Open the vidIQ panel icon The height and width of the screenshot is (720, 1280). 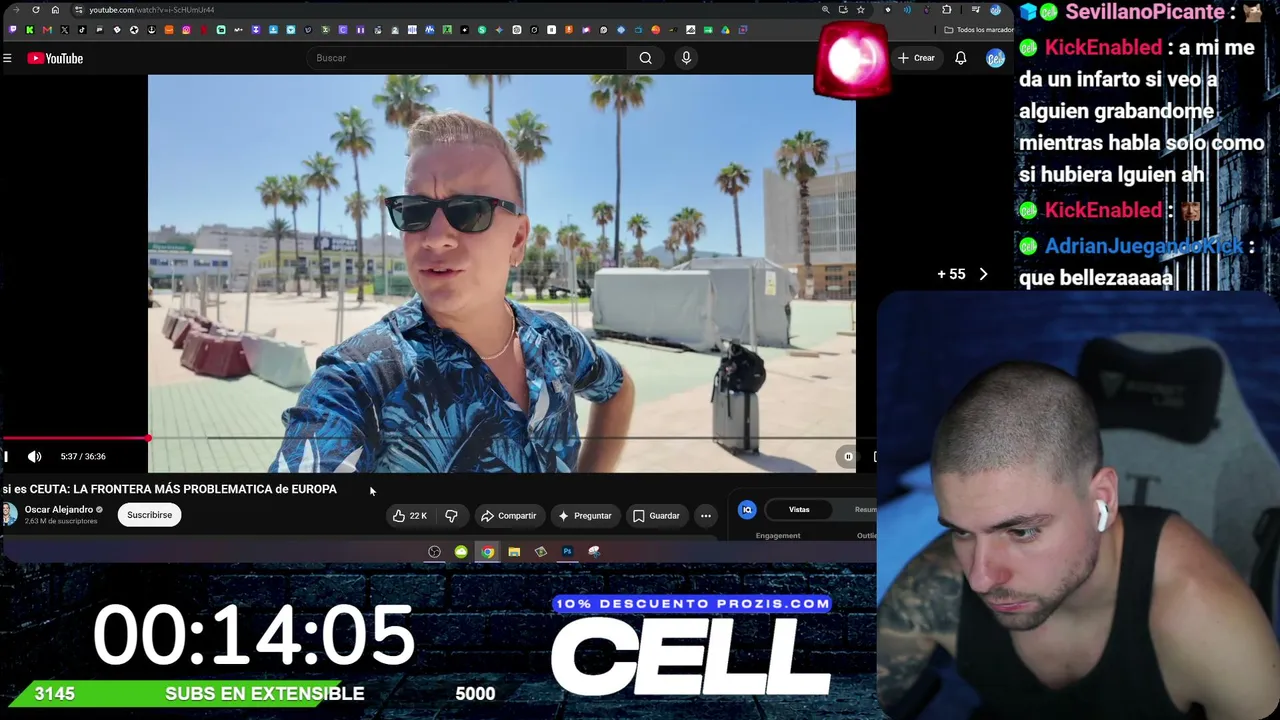(747, 510)
